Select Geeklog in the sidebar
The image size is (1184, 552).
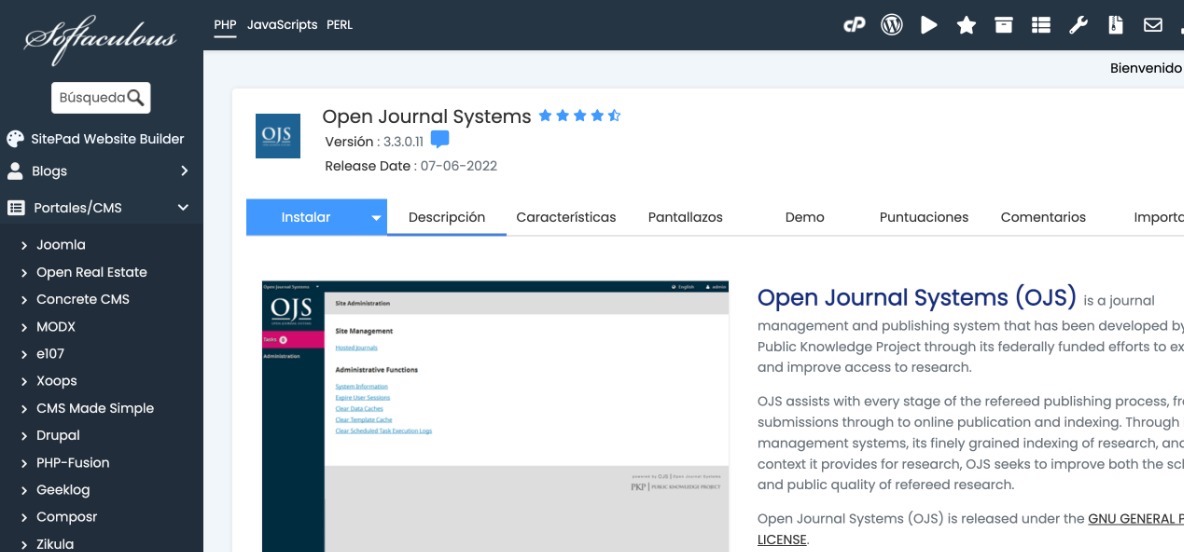(63, 490)
